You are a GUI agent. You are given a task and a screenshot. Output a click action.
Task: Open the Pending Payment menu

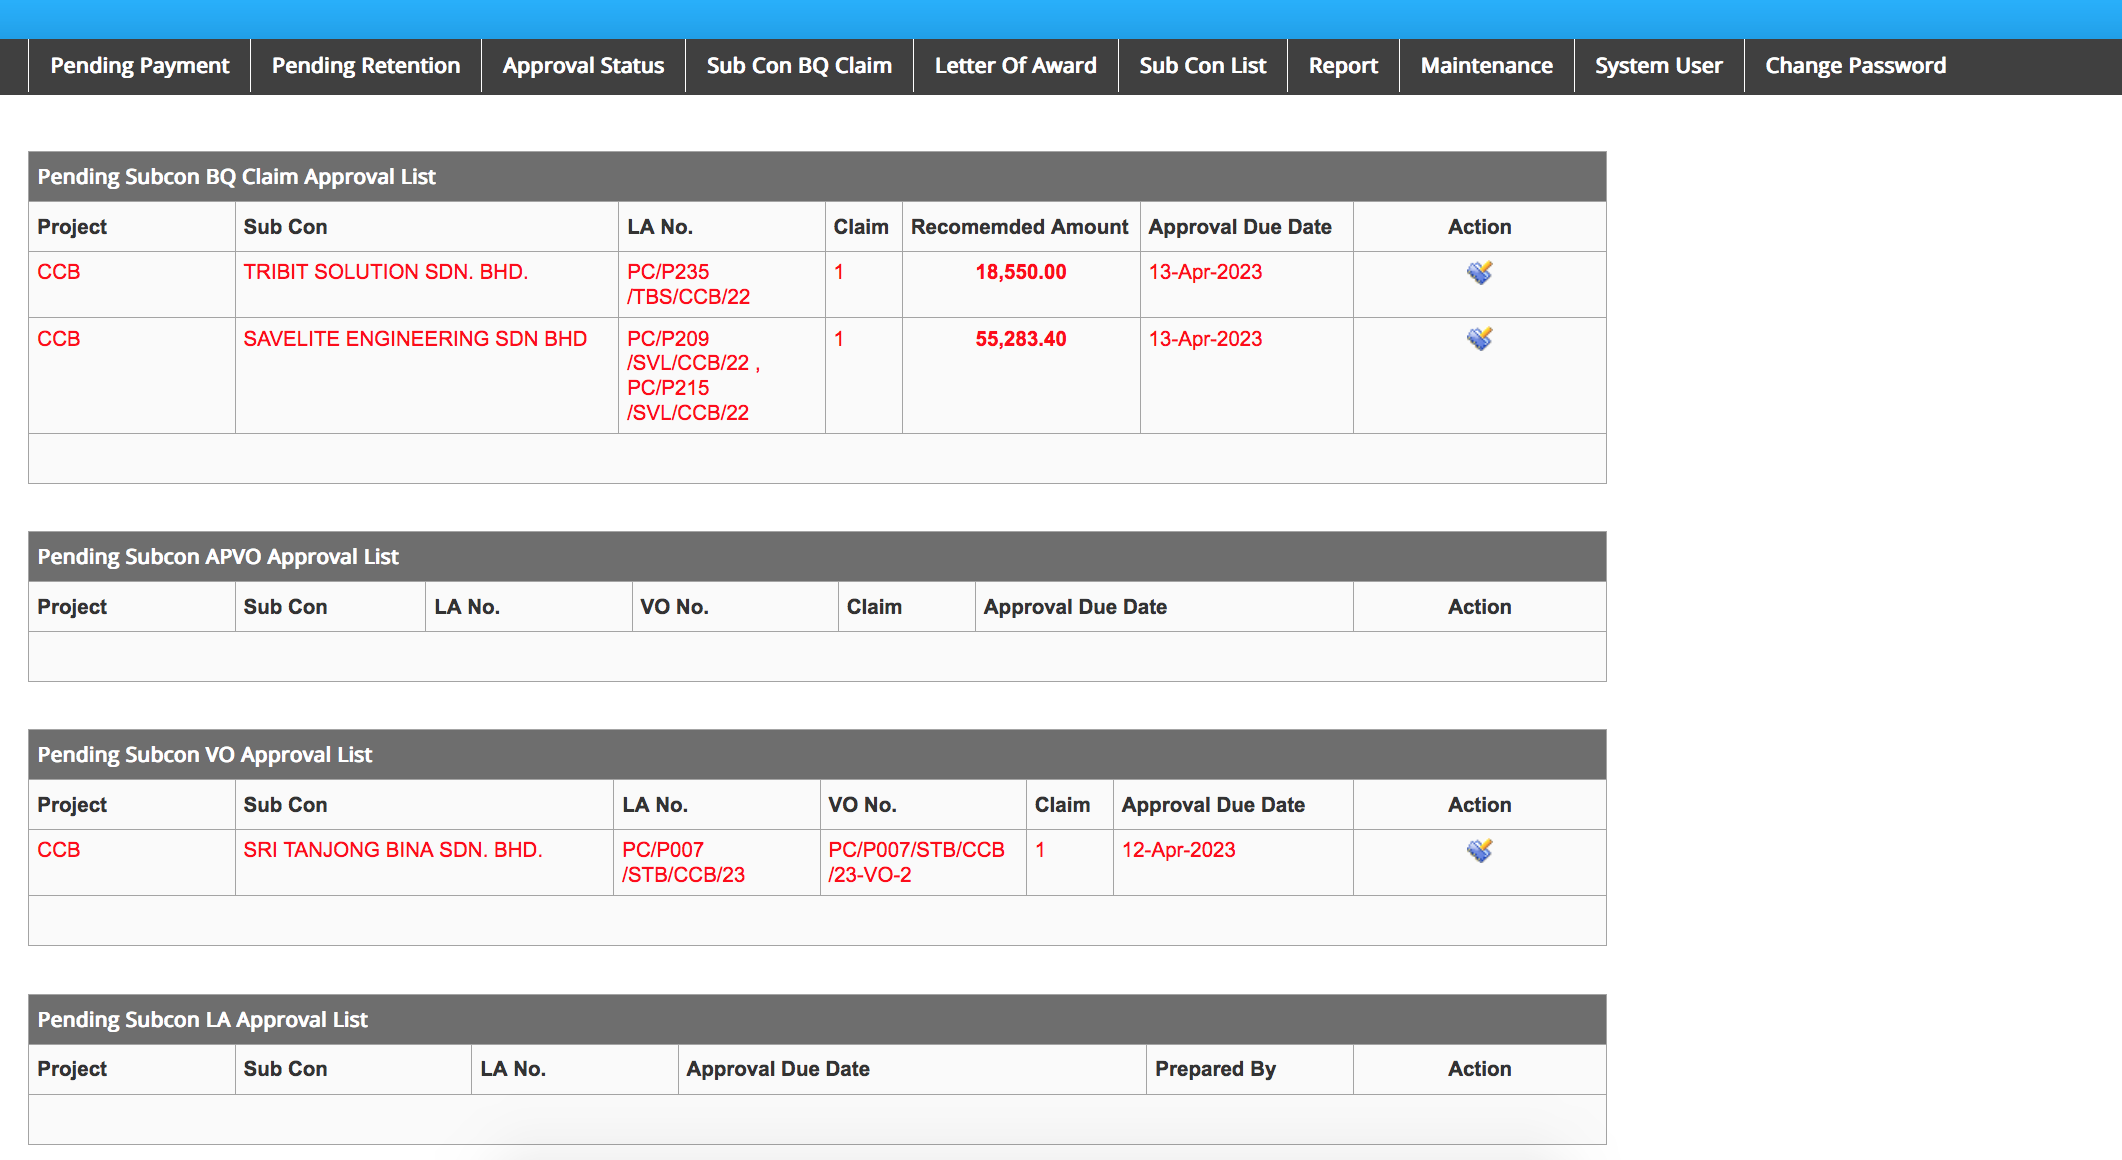click(139, 66)
